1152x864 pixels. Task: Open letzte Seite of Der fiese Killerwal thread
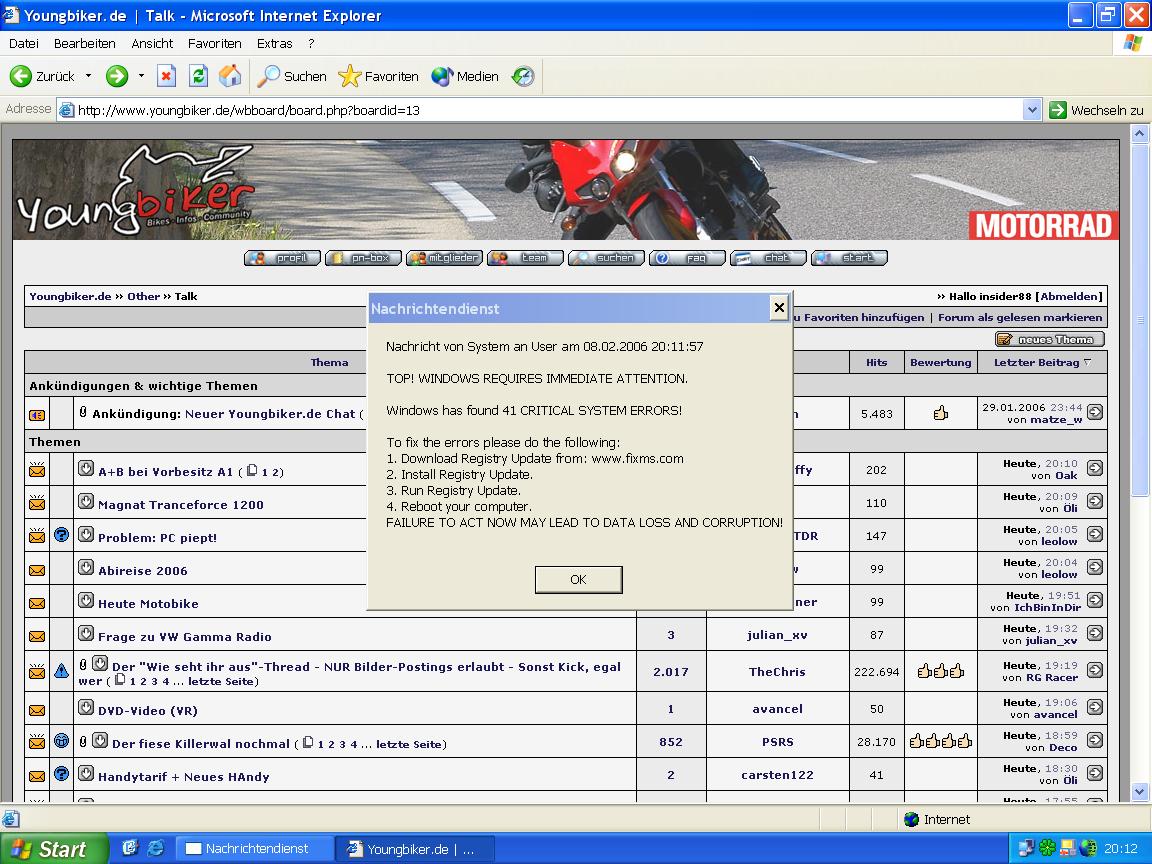[408, 744]
